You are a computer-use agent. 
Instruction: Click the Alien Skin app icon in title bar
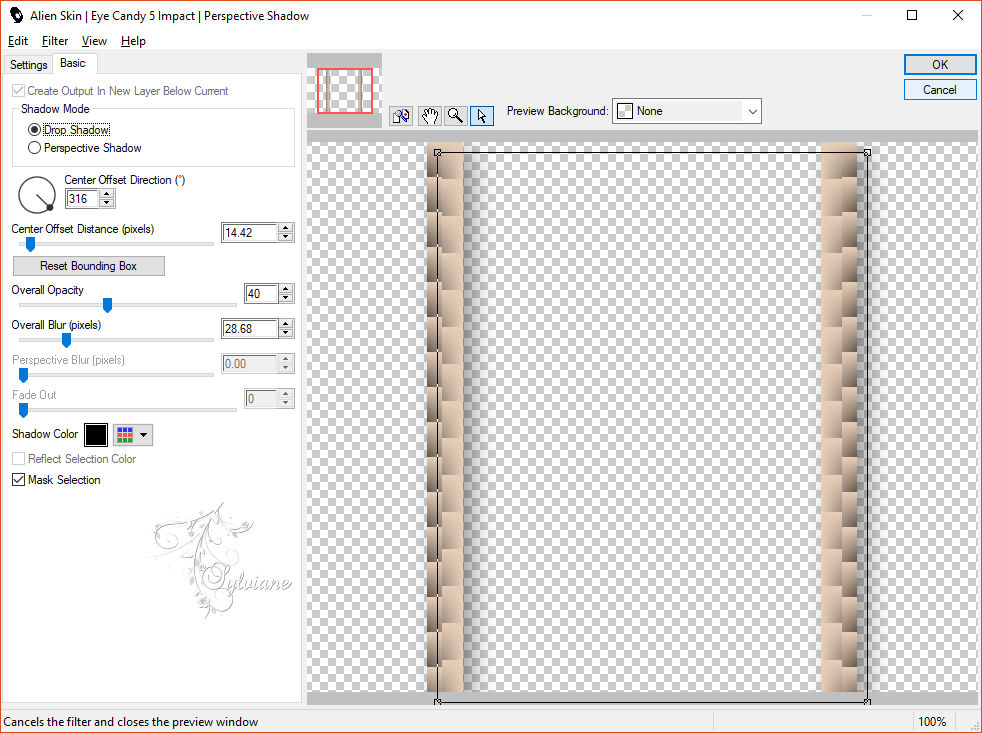pyautogui.click(x=16, y=15)
